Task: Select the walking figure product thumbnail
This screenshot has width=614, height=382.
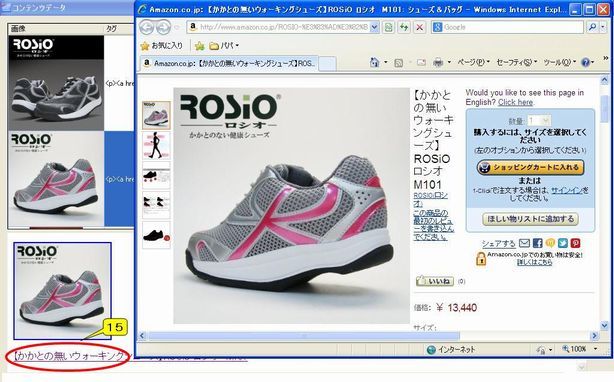Action: pos(156,146)
